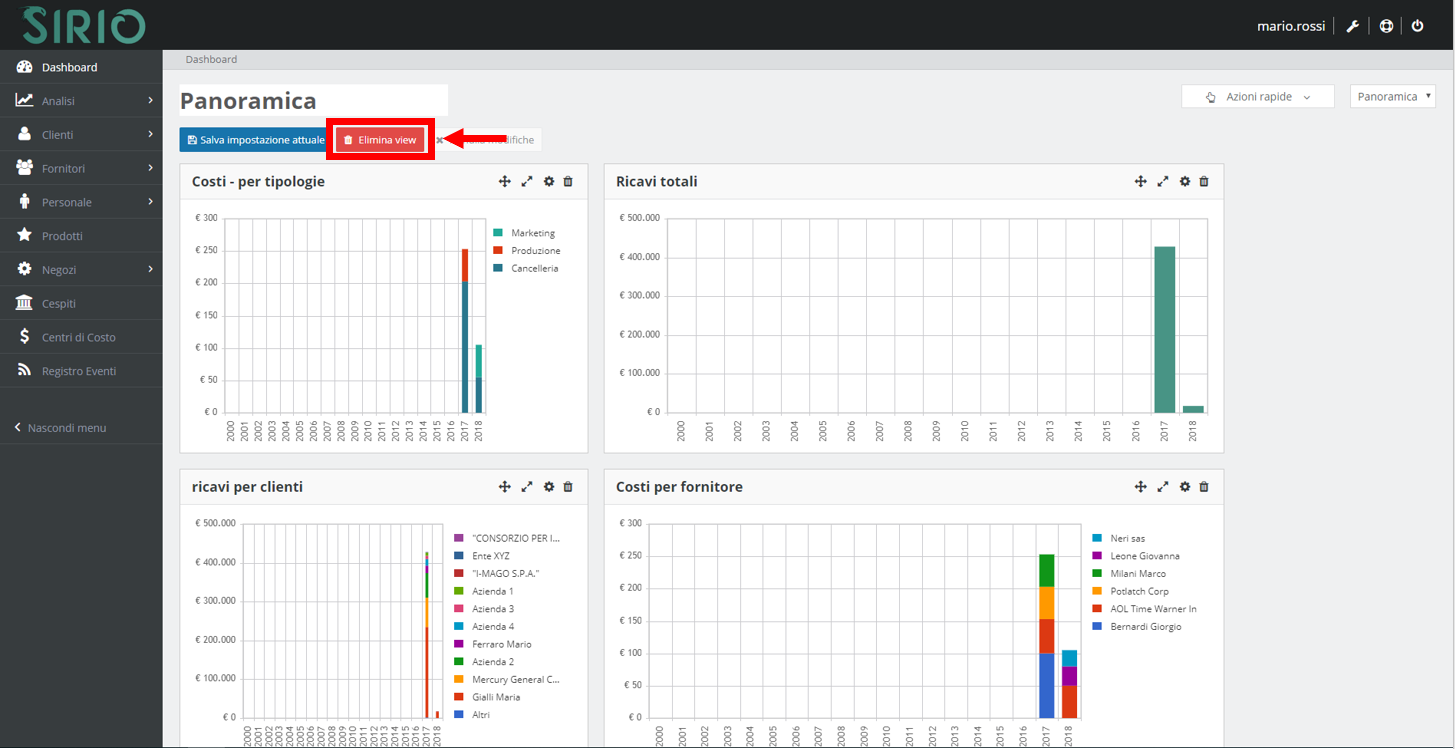
Task: Open gear settings on Ricavi totali widget
Action: [1184, 181]
